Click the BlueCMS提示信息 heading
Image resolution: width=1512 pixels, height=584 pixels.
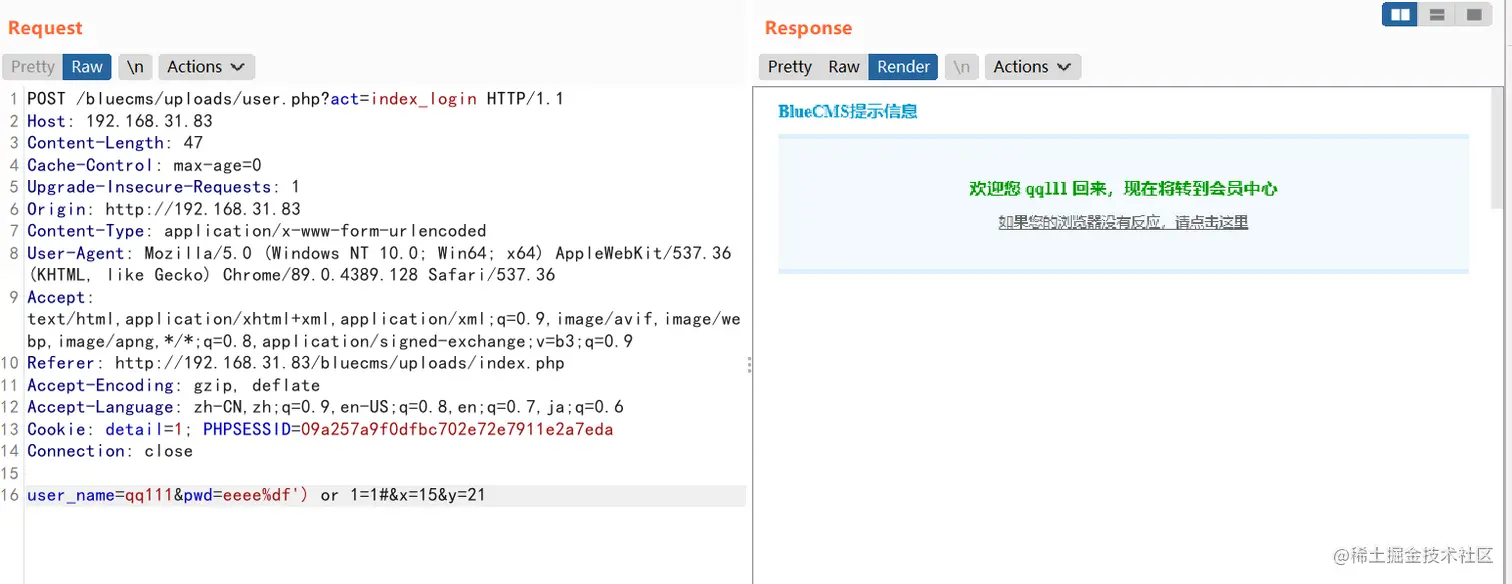[x=848, y=111]
